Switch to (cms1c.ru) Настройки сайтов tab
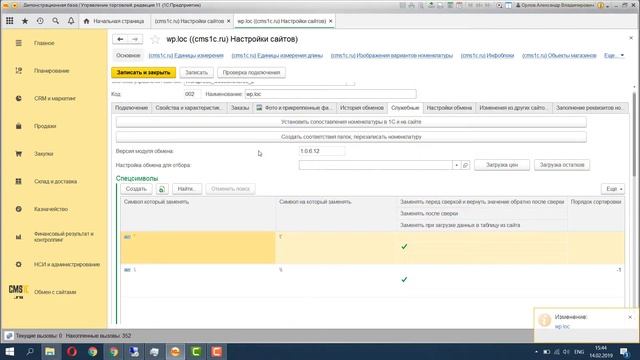This screenshot has width=640, height=360. [189, 21]
